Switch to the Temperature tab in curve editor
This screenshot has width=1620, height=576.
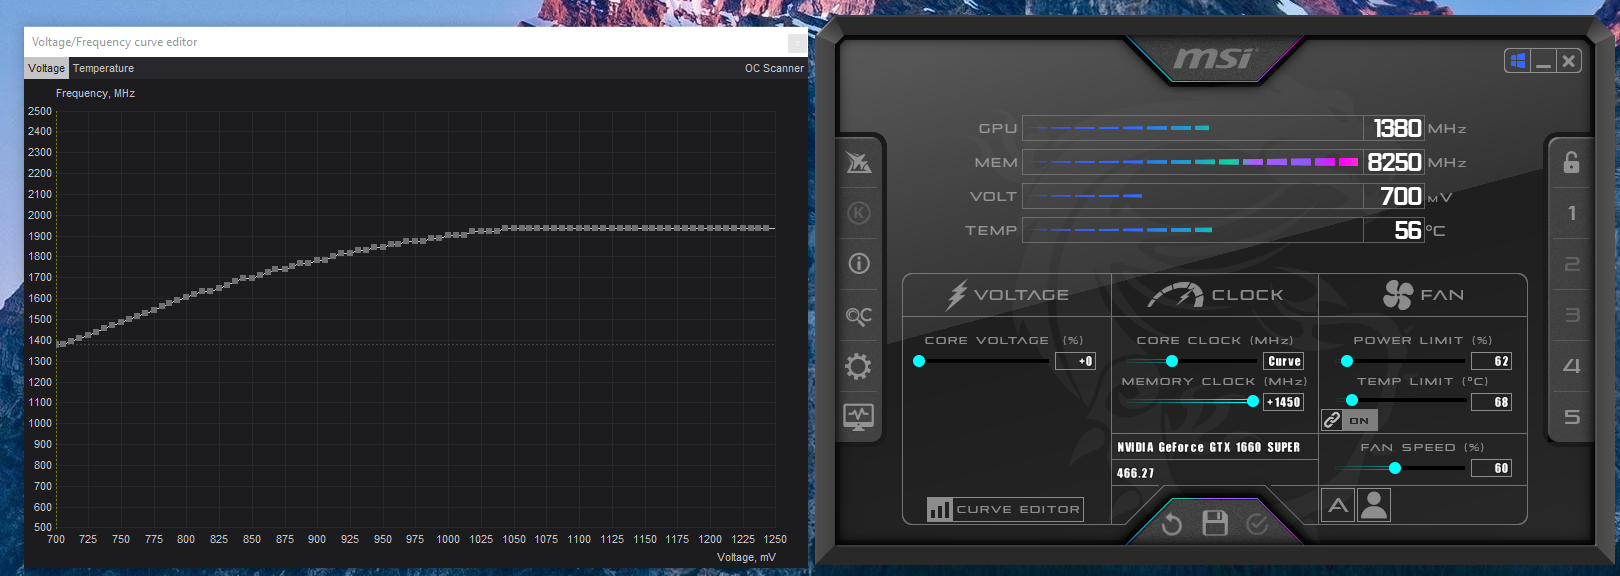point(103,68)
